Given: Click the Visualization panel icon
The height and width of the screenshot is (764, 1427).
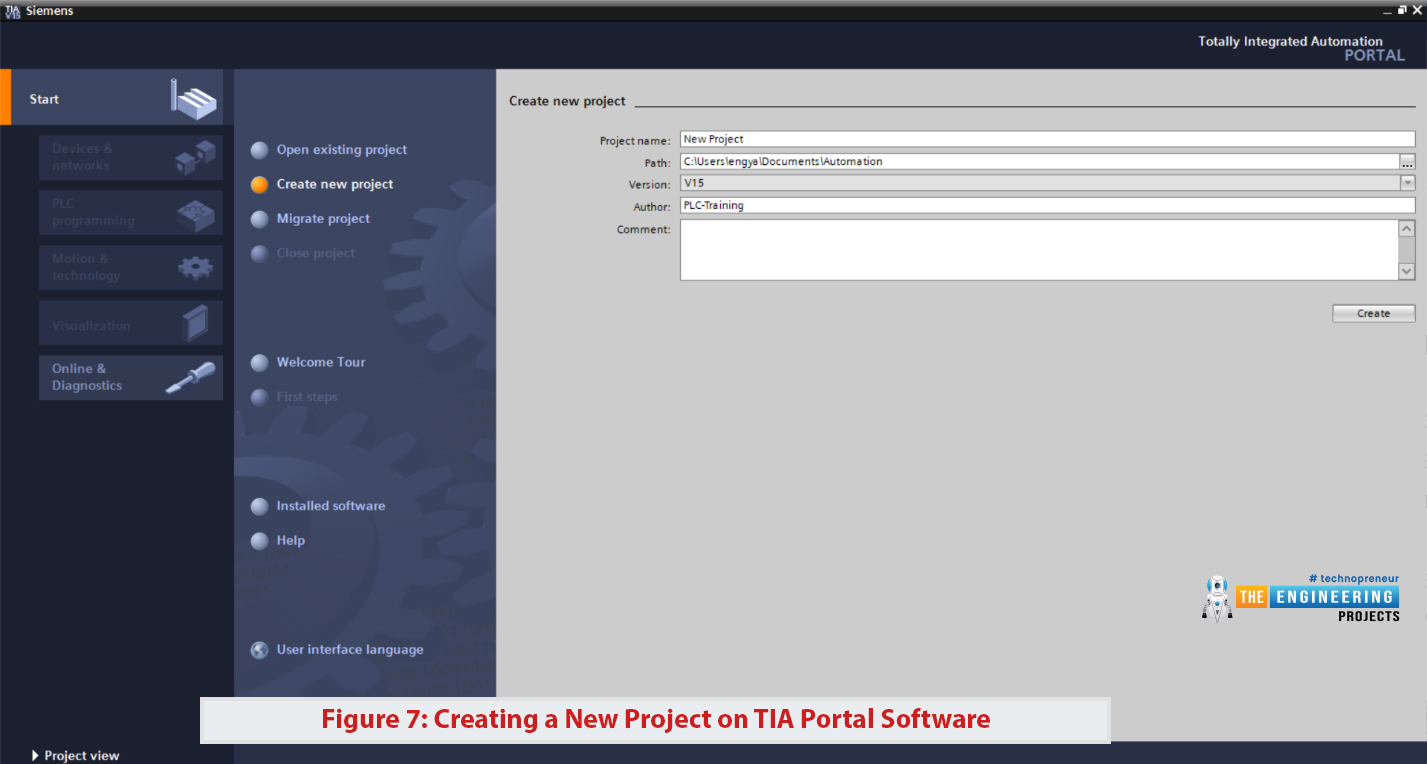Looking at the screenshot, I should tap(196, 323).
